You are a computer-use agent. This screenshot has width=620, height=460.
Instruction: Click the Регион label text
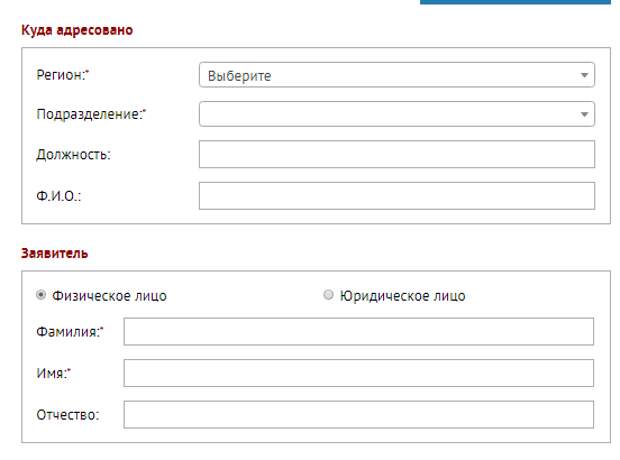coord(62,75)
